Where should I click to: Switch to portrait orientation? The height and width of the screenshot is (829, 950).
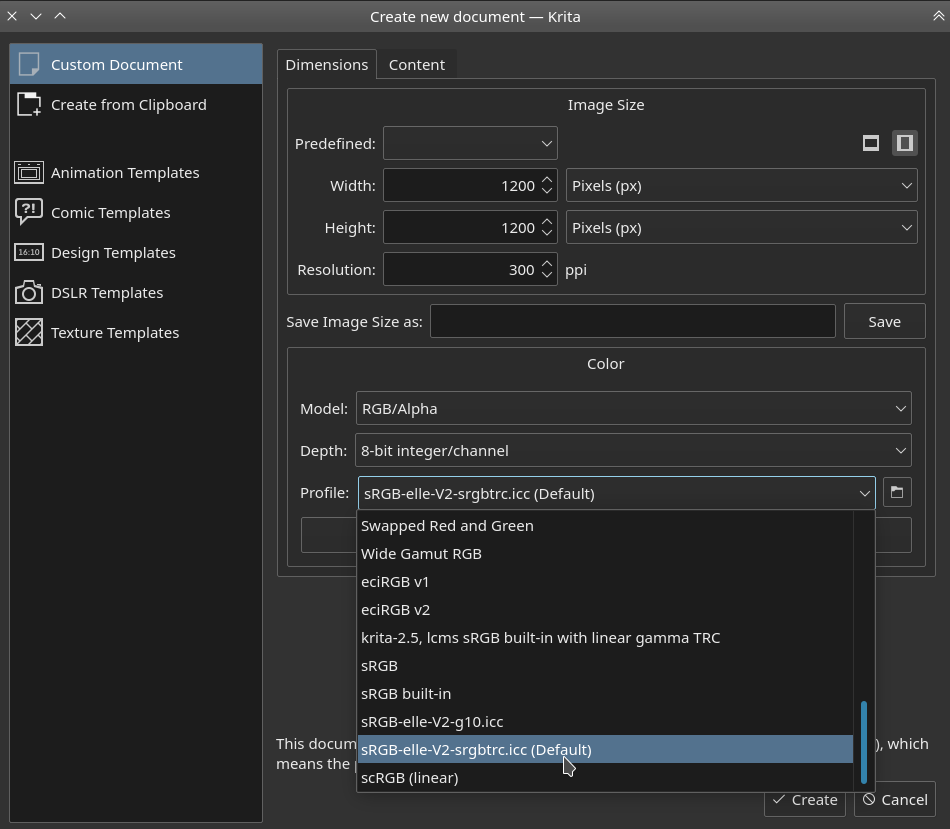click(904, 143)
